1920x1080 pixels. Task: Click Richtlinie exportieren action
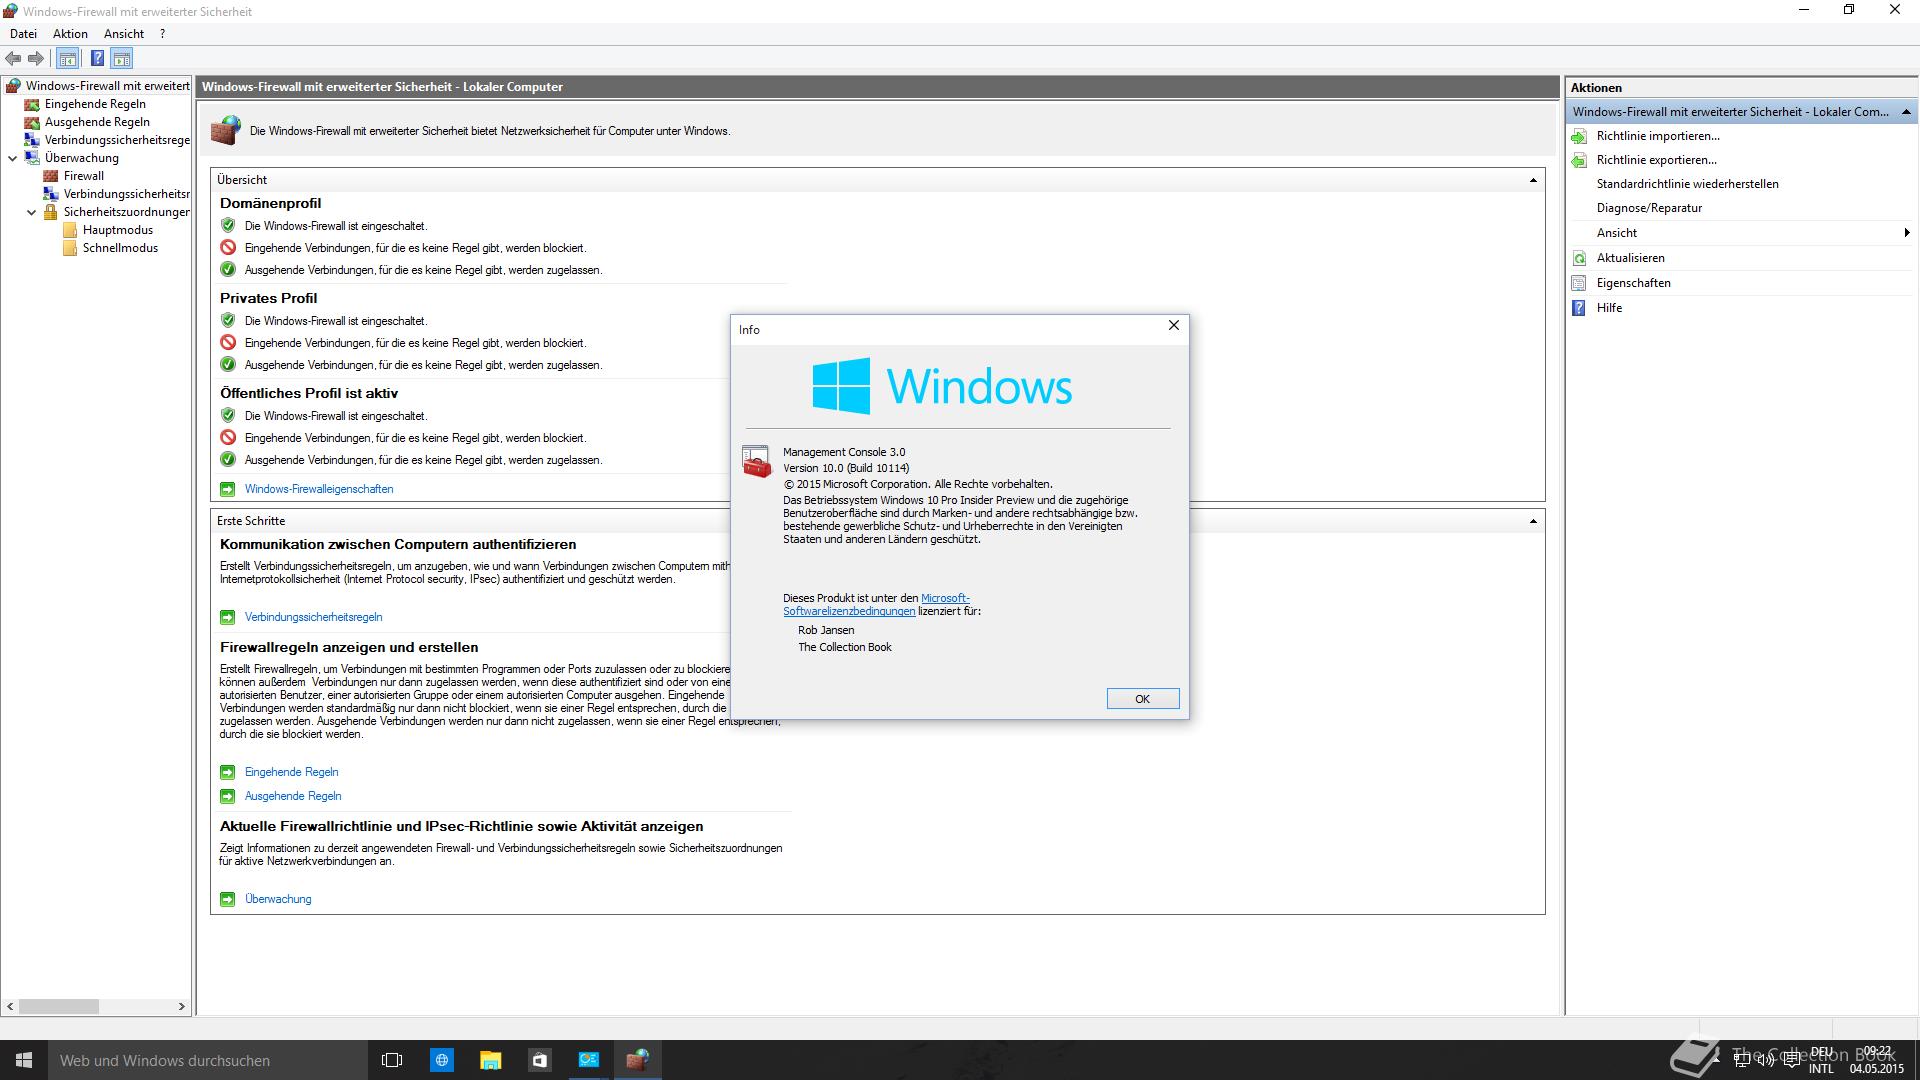(1656, 160)
